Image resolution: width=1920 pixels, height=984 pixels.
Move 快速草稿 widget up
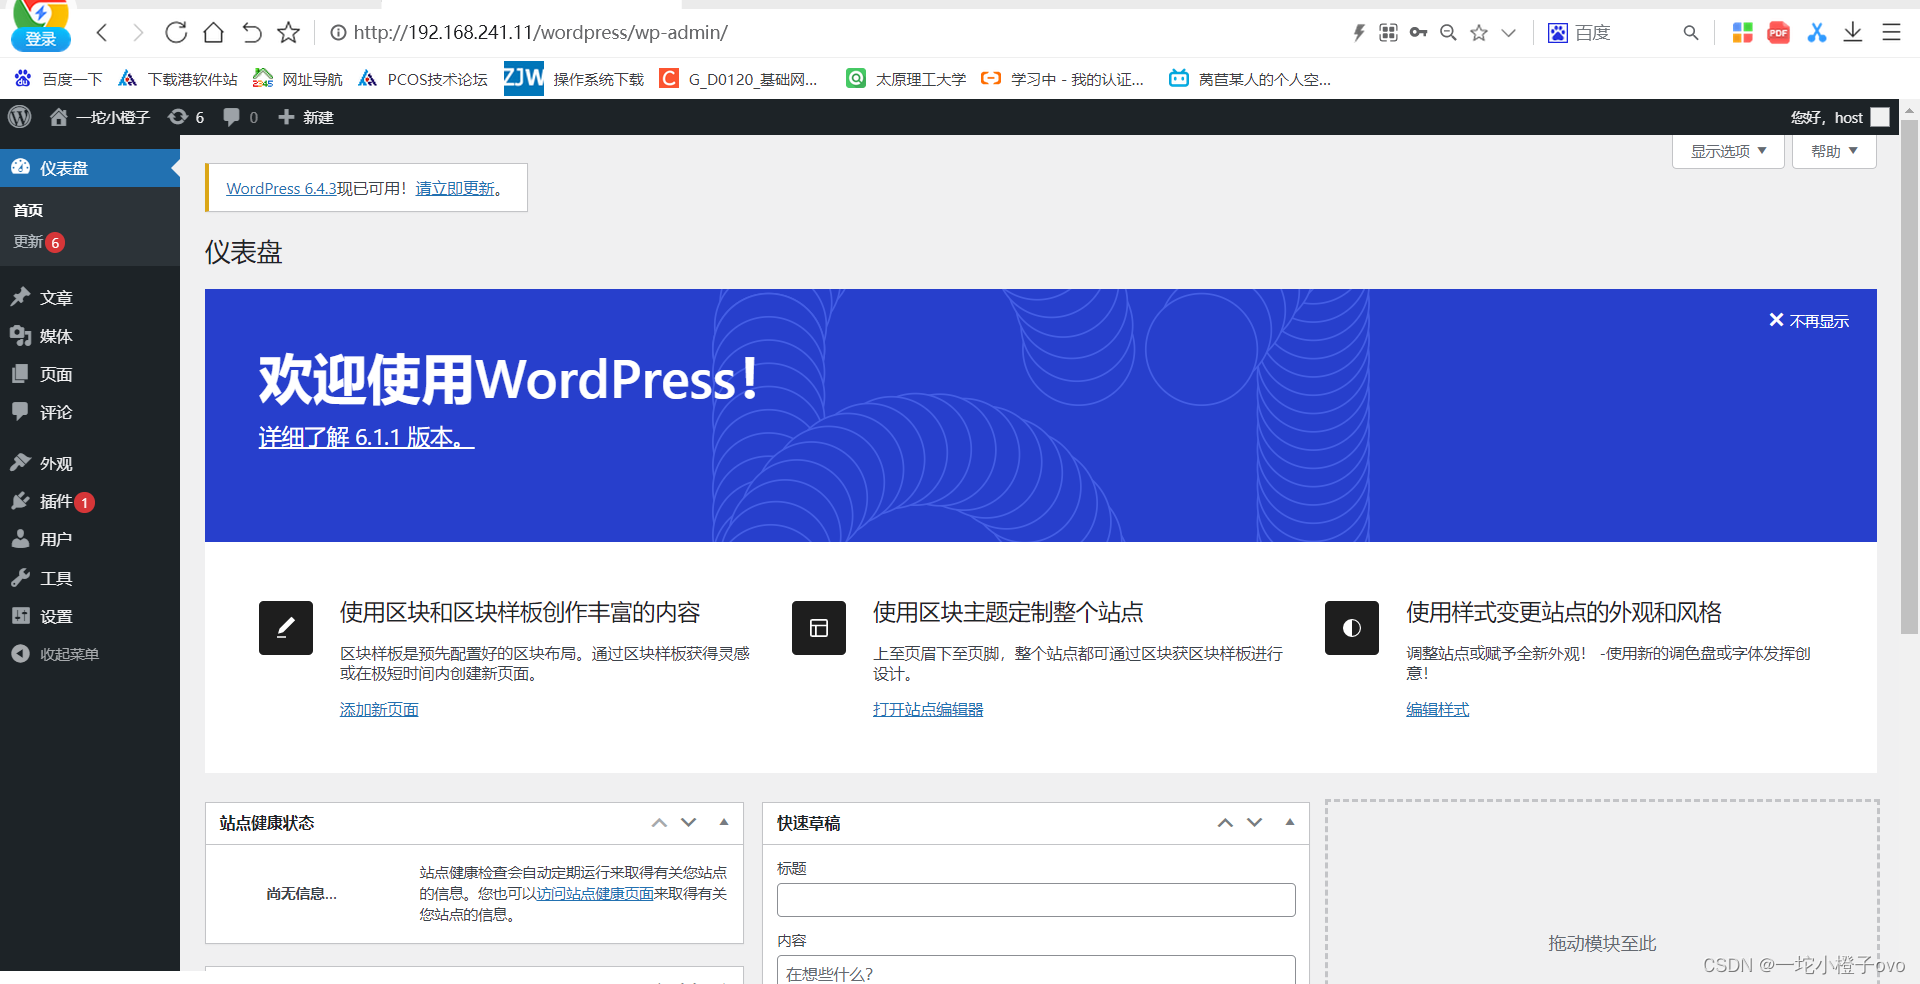[x=1225, y=823]
